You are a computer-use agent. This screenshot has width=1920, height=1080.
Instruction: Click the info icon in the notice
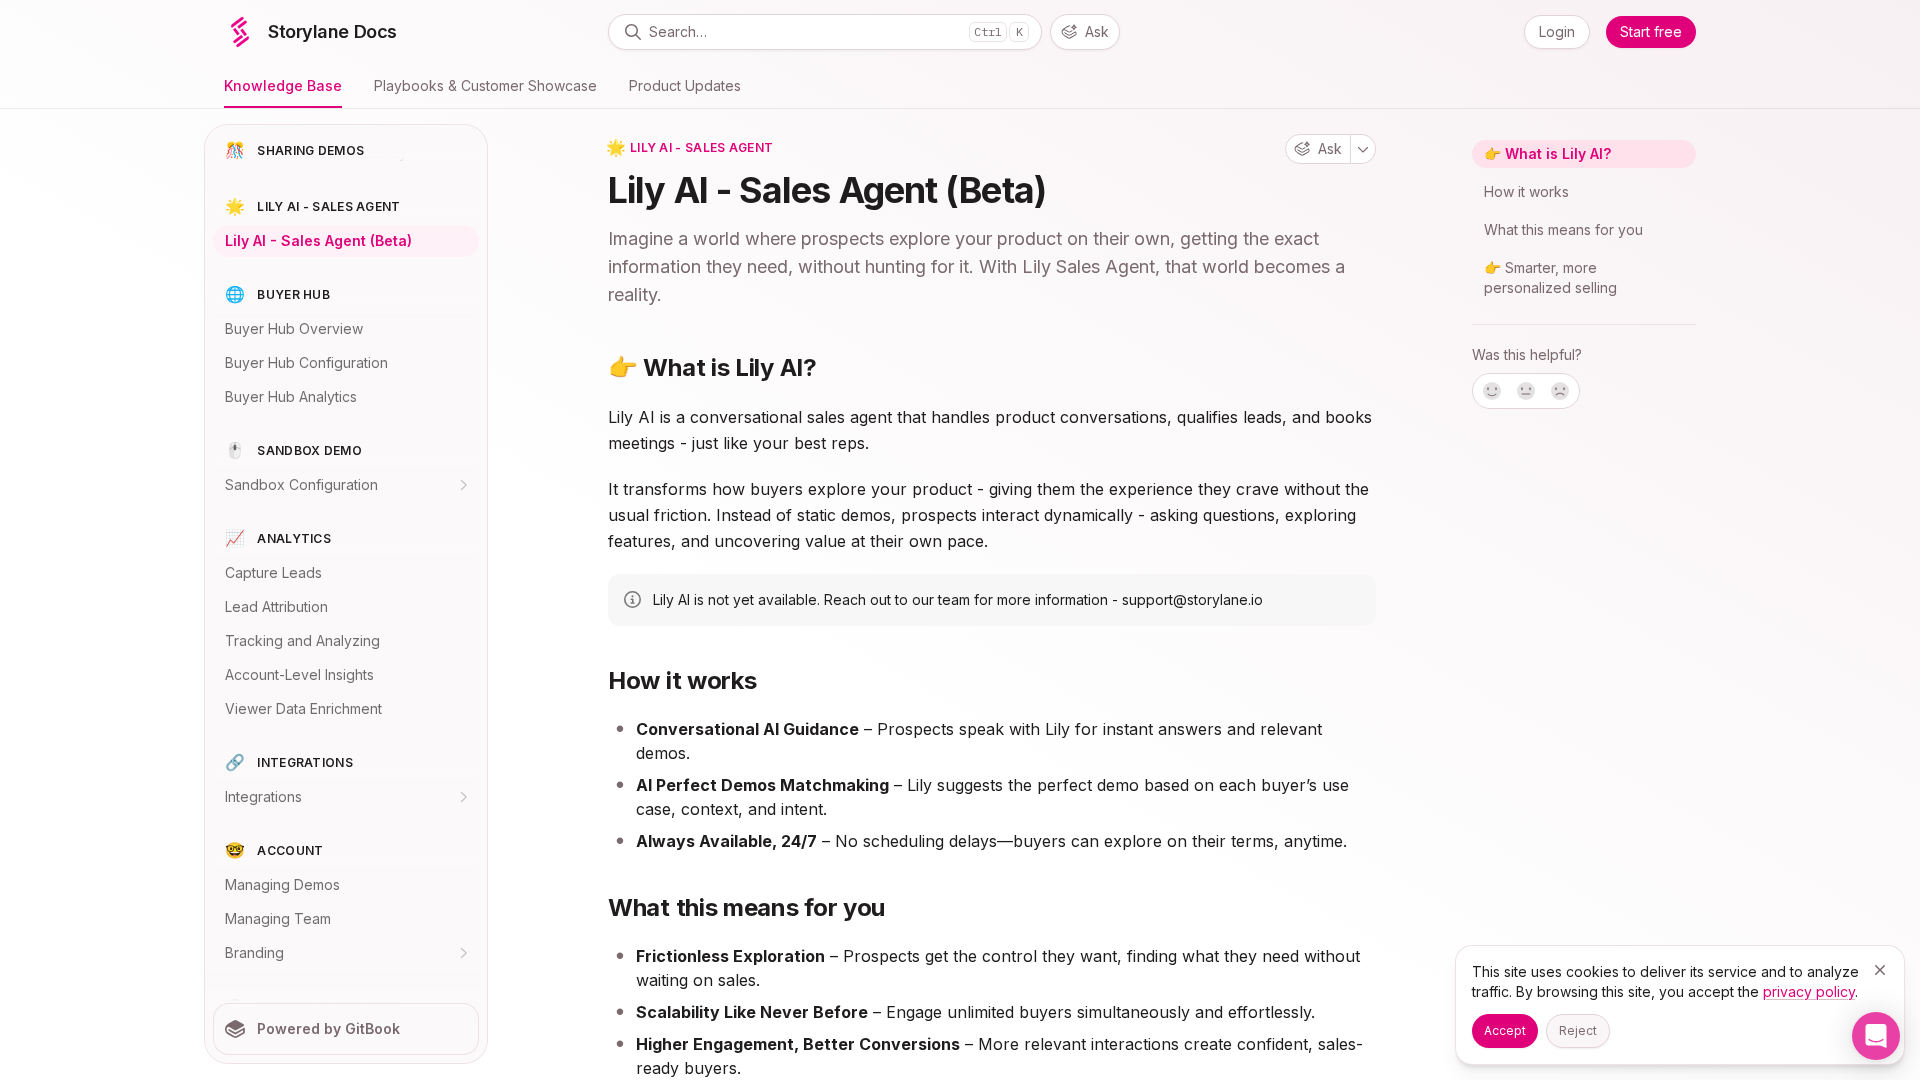[x=632, y=600]
